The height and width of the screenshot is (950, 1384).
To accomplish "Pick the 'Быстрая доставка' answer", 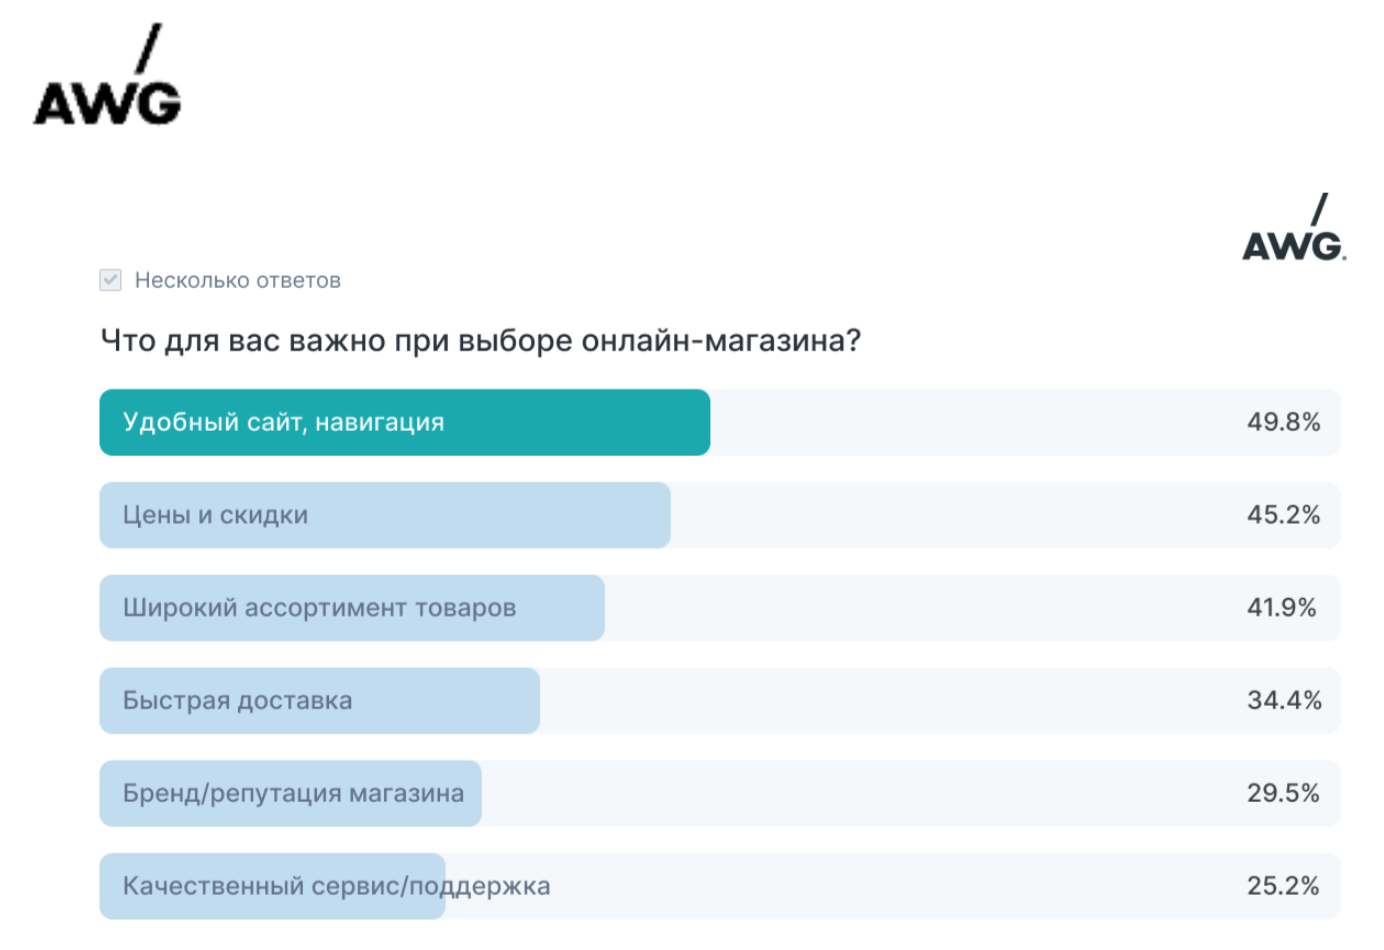I will point(237,701).
